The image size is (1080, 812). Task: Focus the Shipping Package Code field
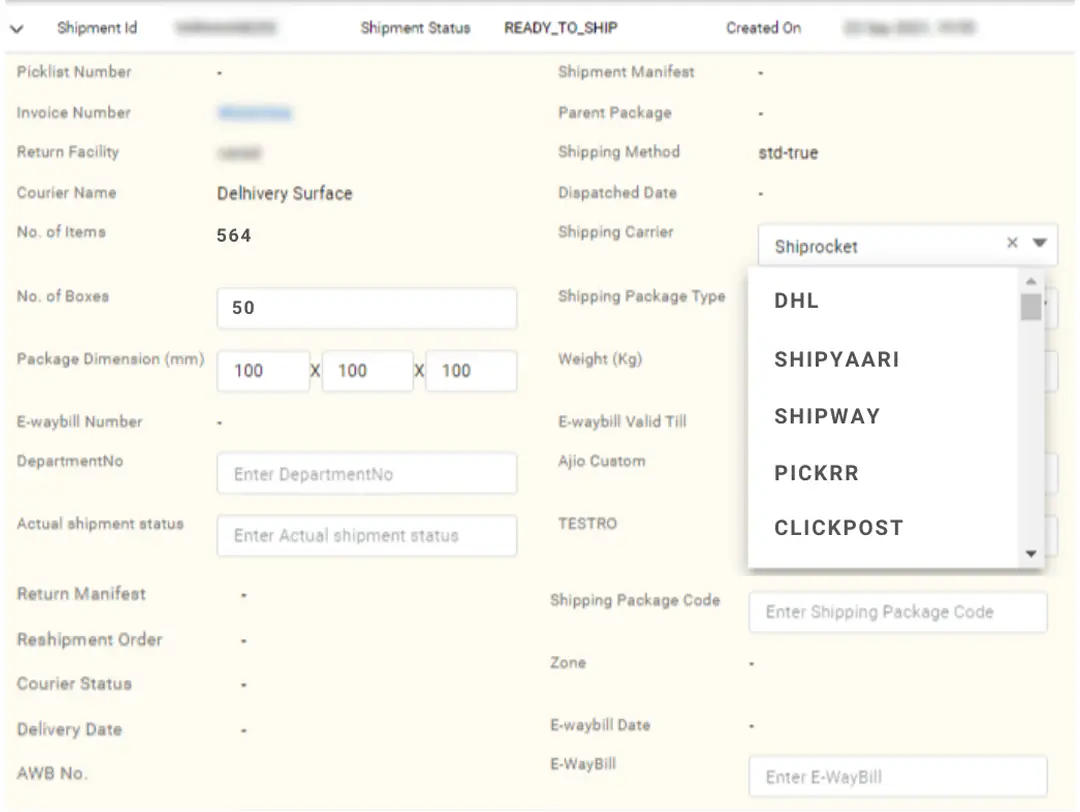pyautogui.click(x=897, y=612)
